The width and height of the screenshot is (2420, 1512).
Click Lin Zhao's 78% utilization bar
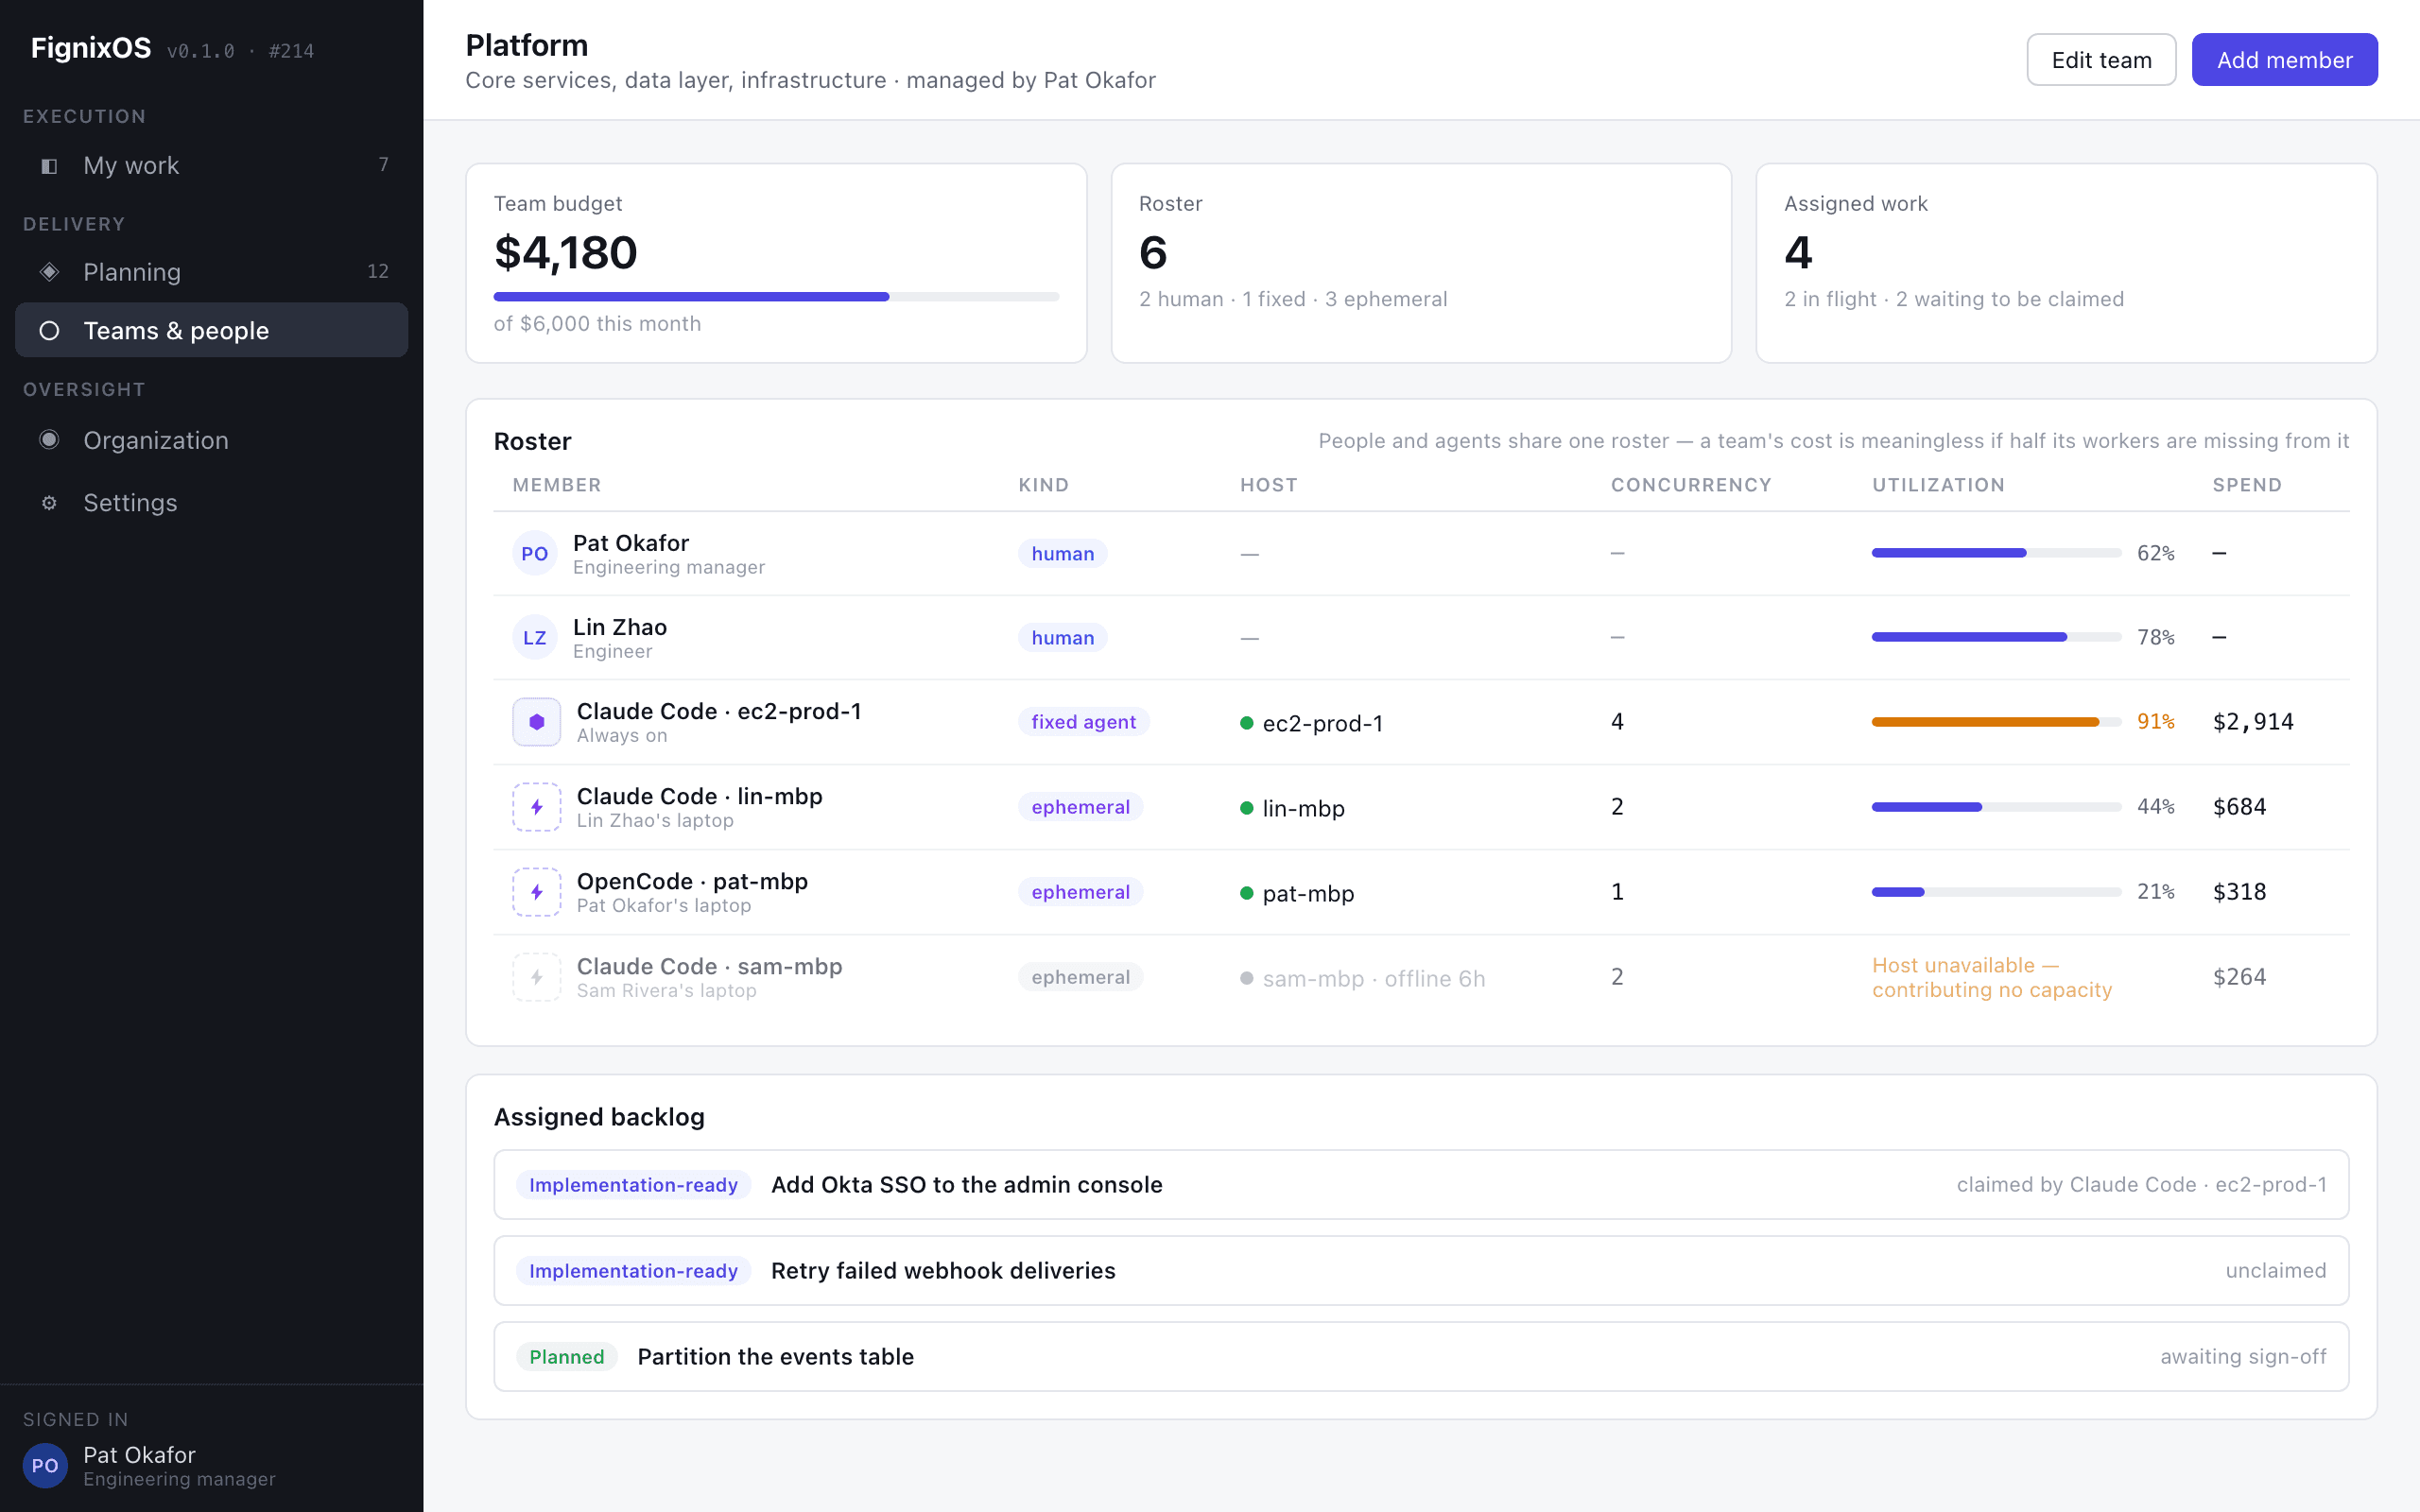1996,637
